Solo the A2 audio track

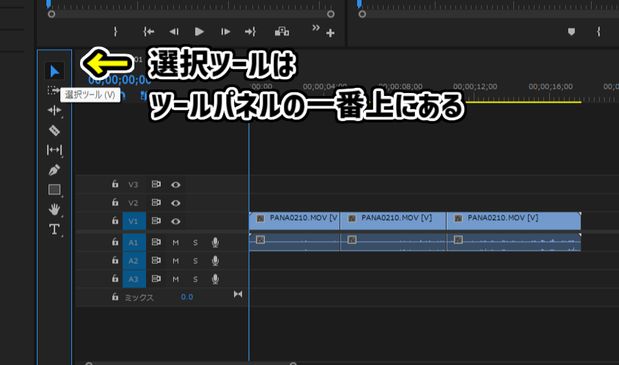click(x=195, y=261)
